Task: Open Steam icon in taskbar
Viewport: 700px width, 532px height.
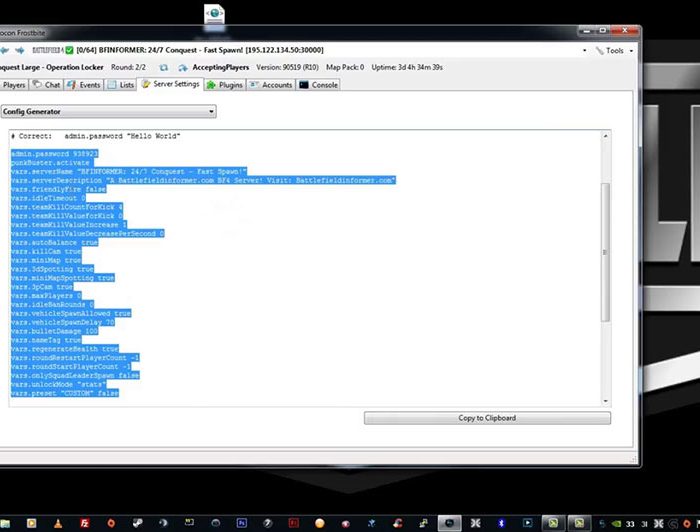Action: coord(138,523)
